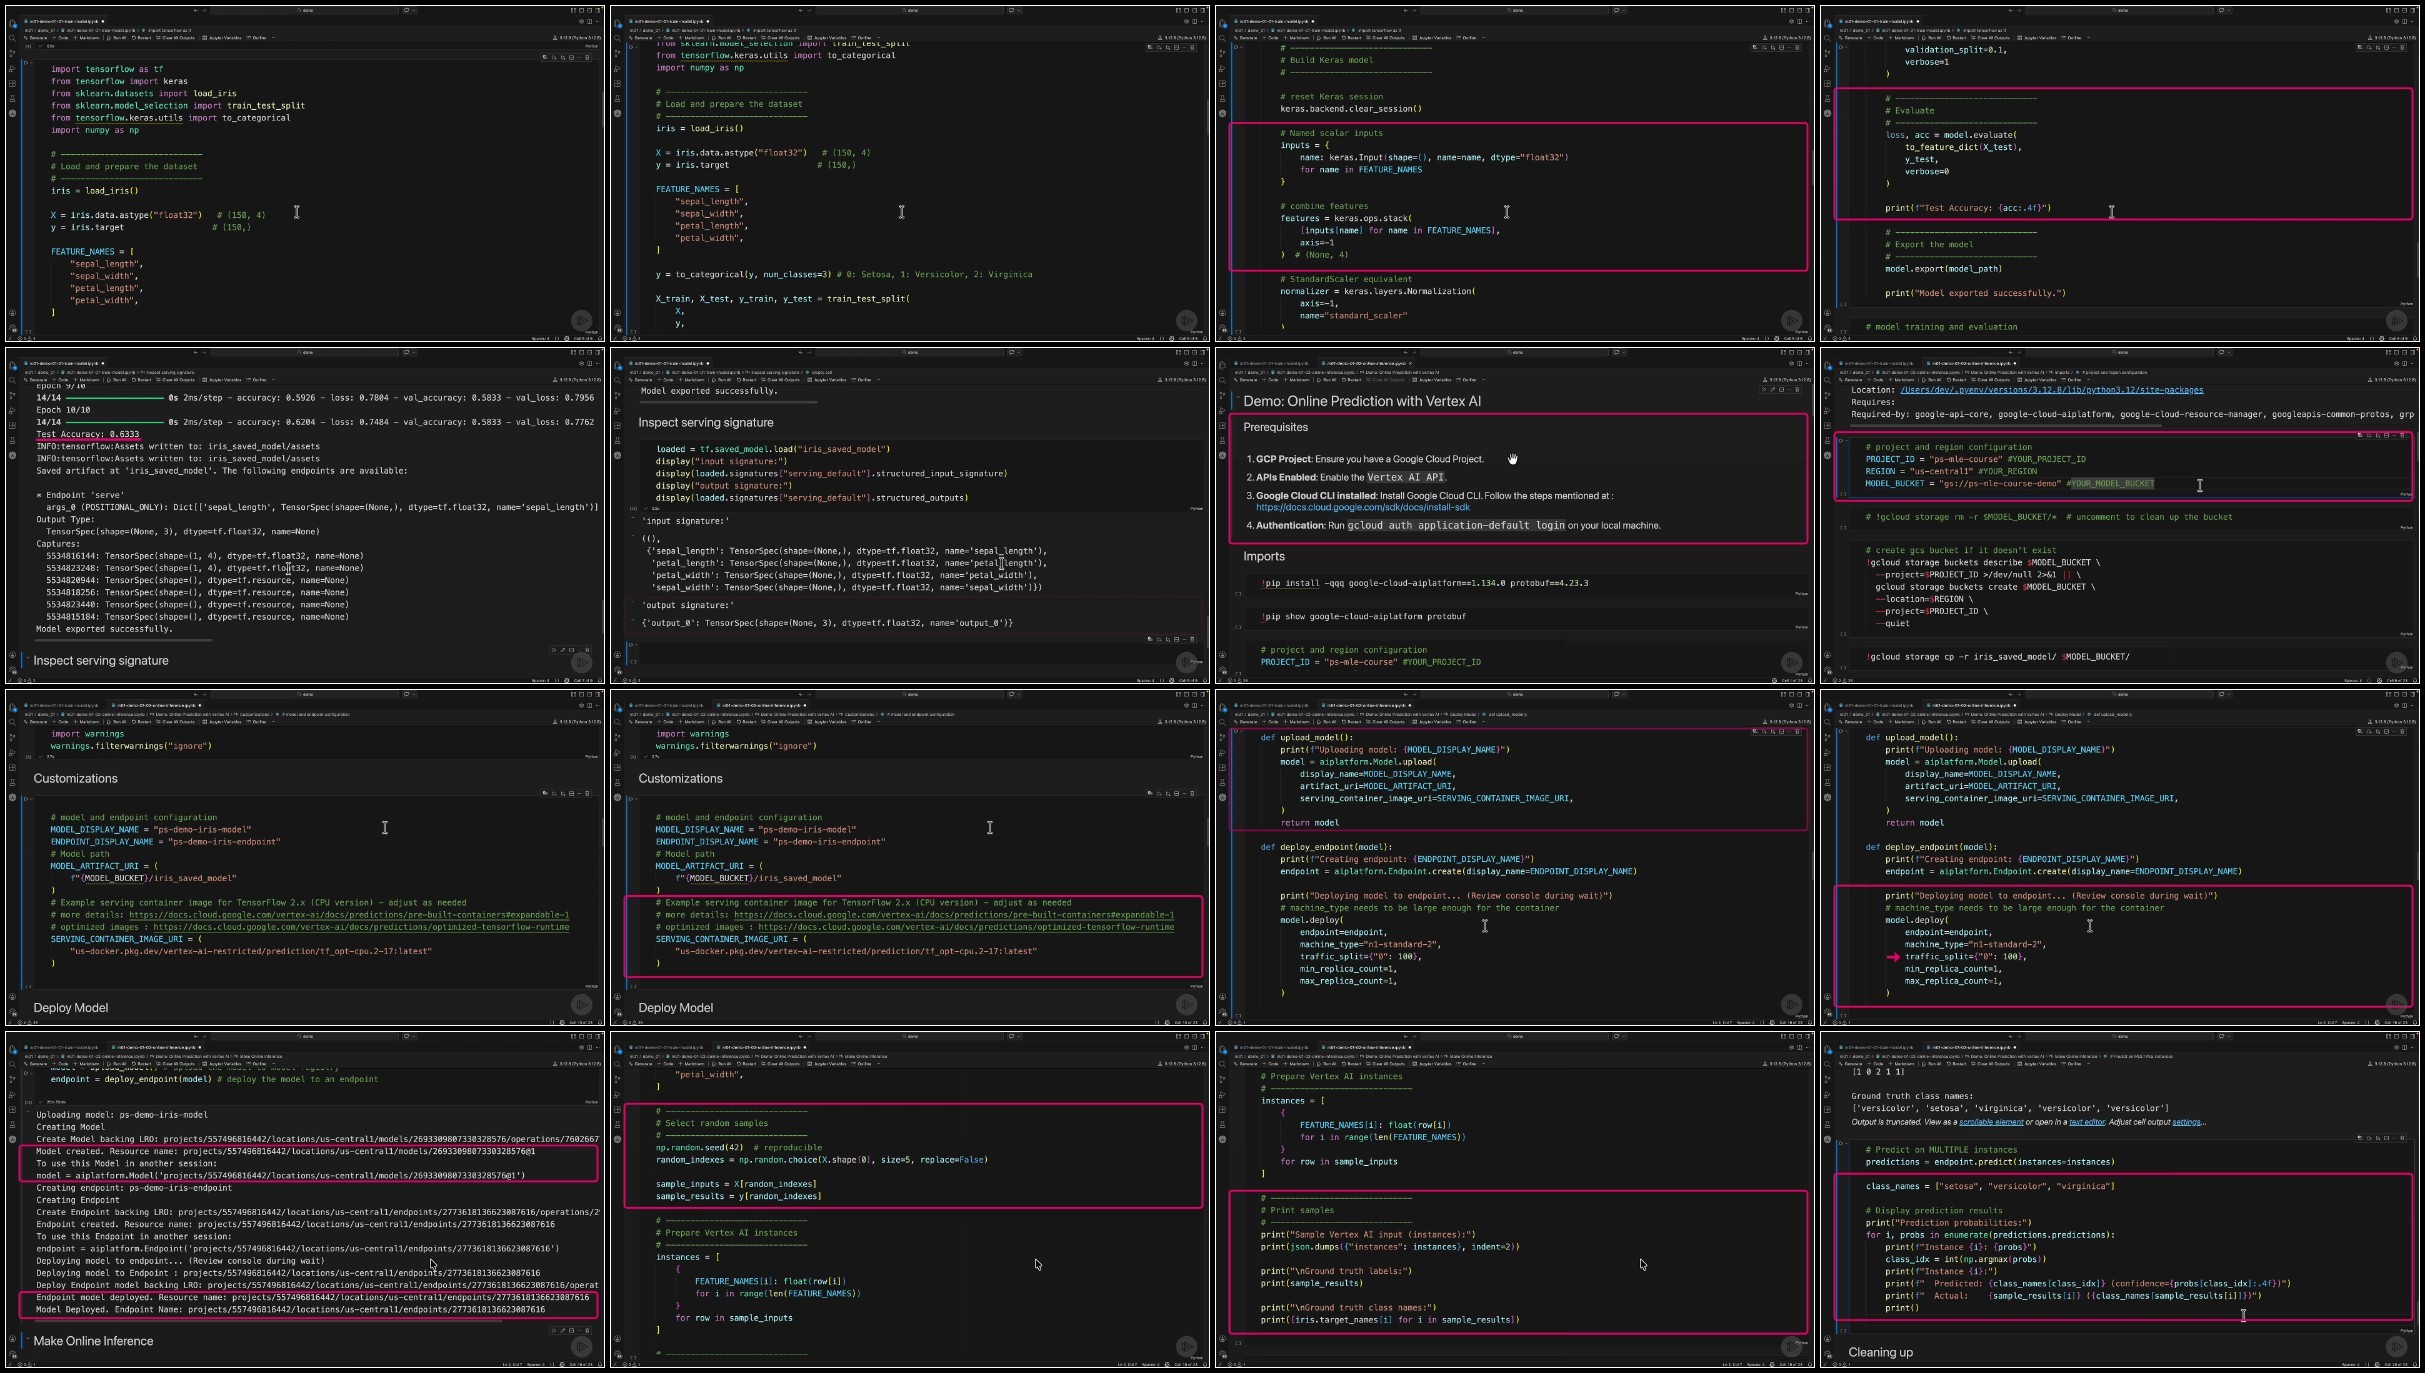Open Run and Debug in 'Build Keras model' frame

pyautogui.click(x=1222, y=69)
